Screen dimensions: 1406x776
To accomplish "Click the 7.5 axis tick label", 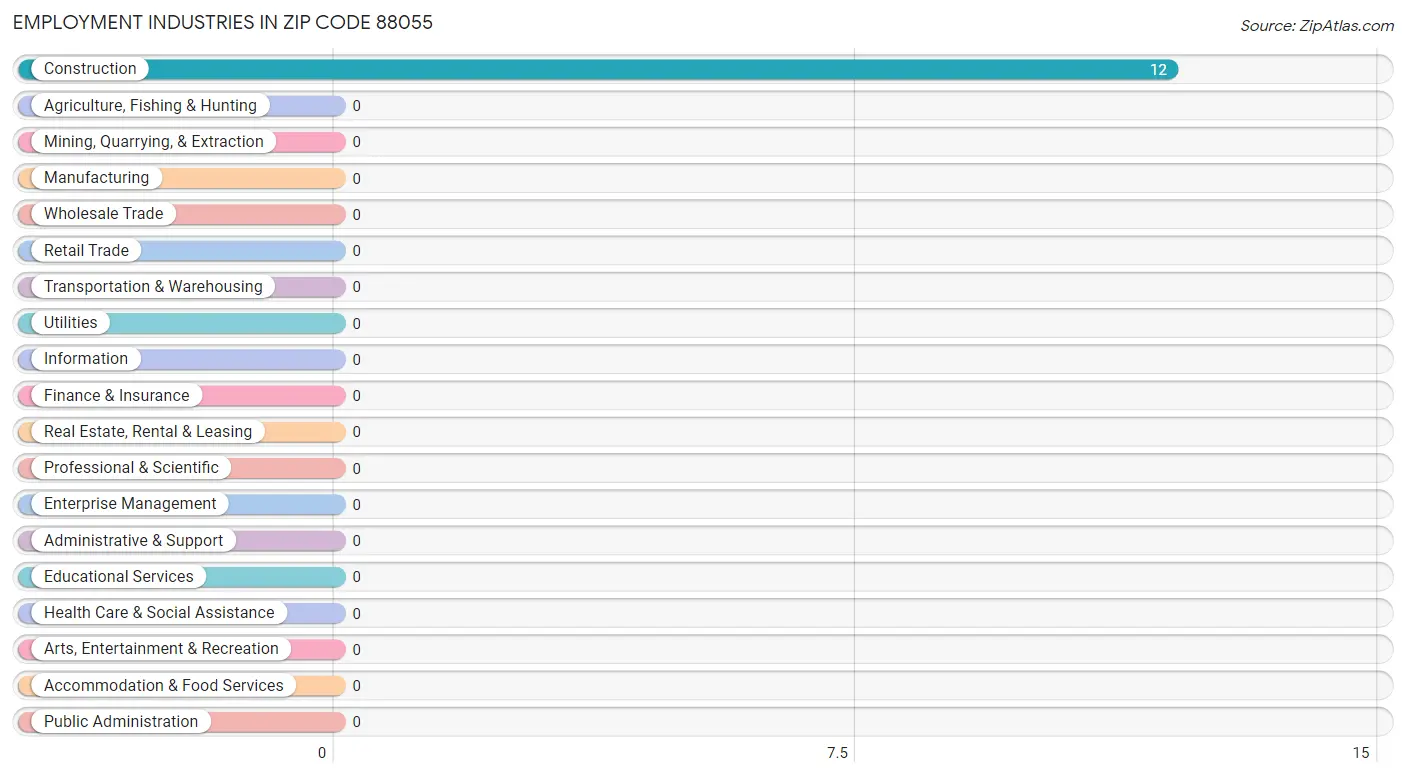I will click(x=837, y=753).
